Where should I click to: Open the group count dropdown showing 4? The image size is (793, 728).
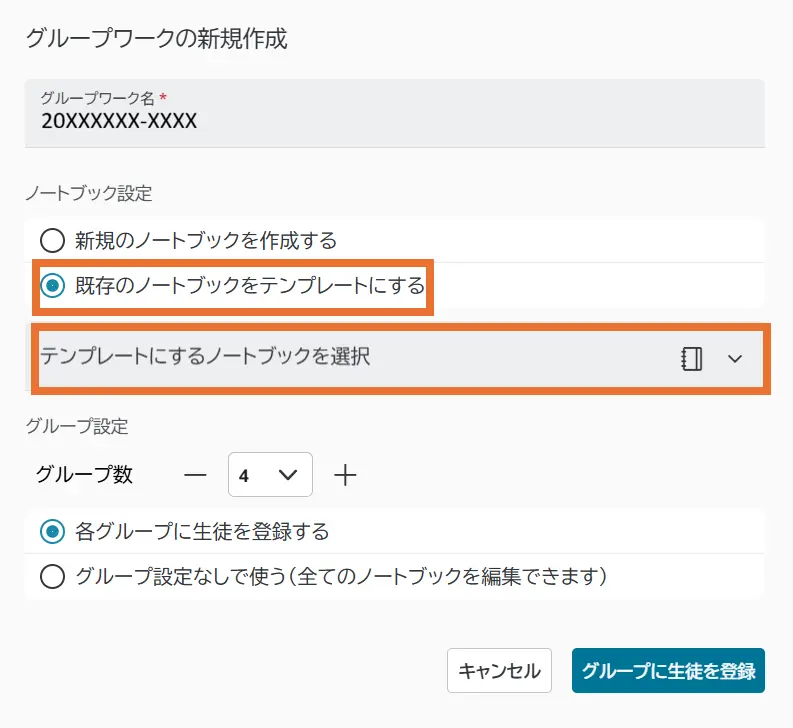pyautogui.click(x=270, y=475)
